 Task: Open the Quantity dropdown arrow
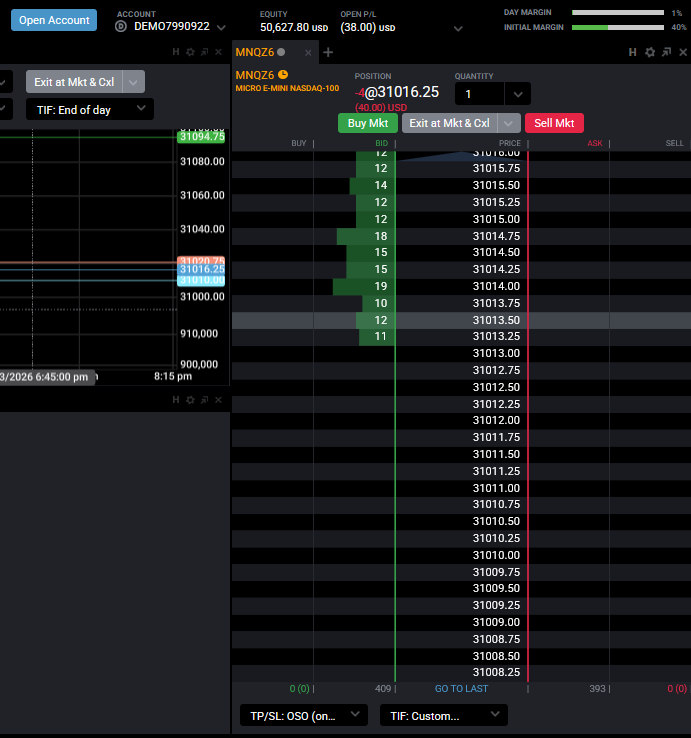[x=518, y=94]
